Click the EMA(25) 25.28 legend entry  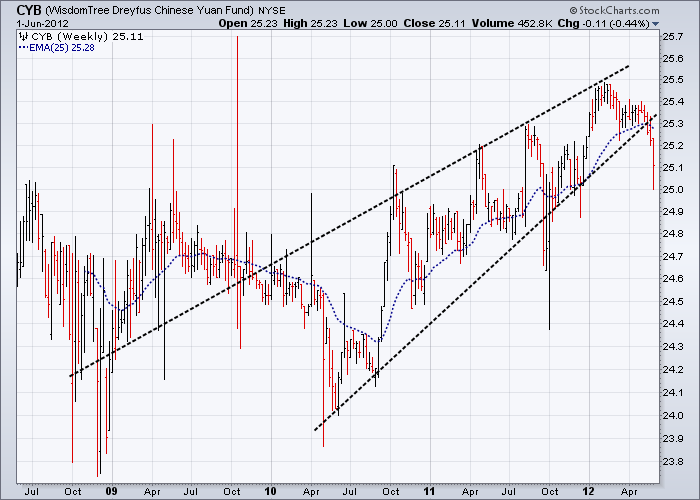pyautogui.click(x=57, y=48)
